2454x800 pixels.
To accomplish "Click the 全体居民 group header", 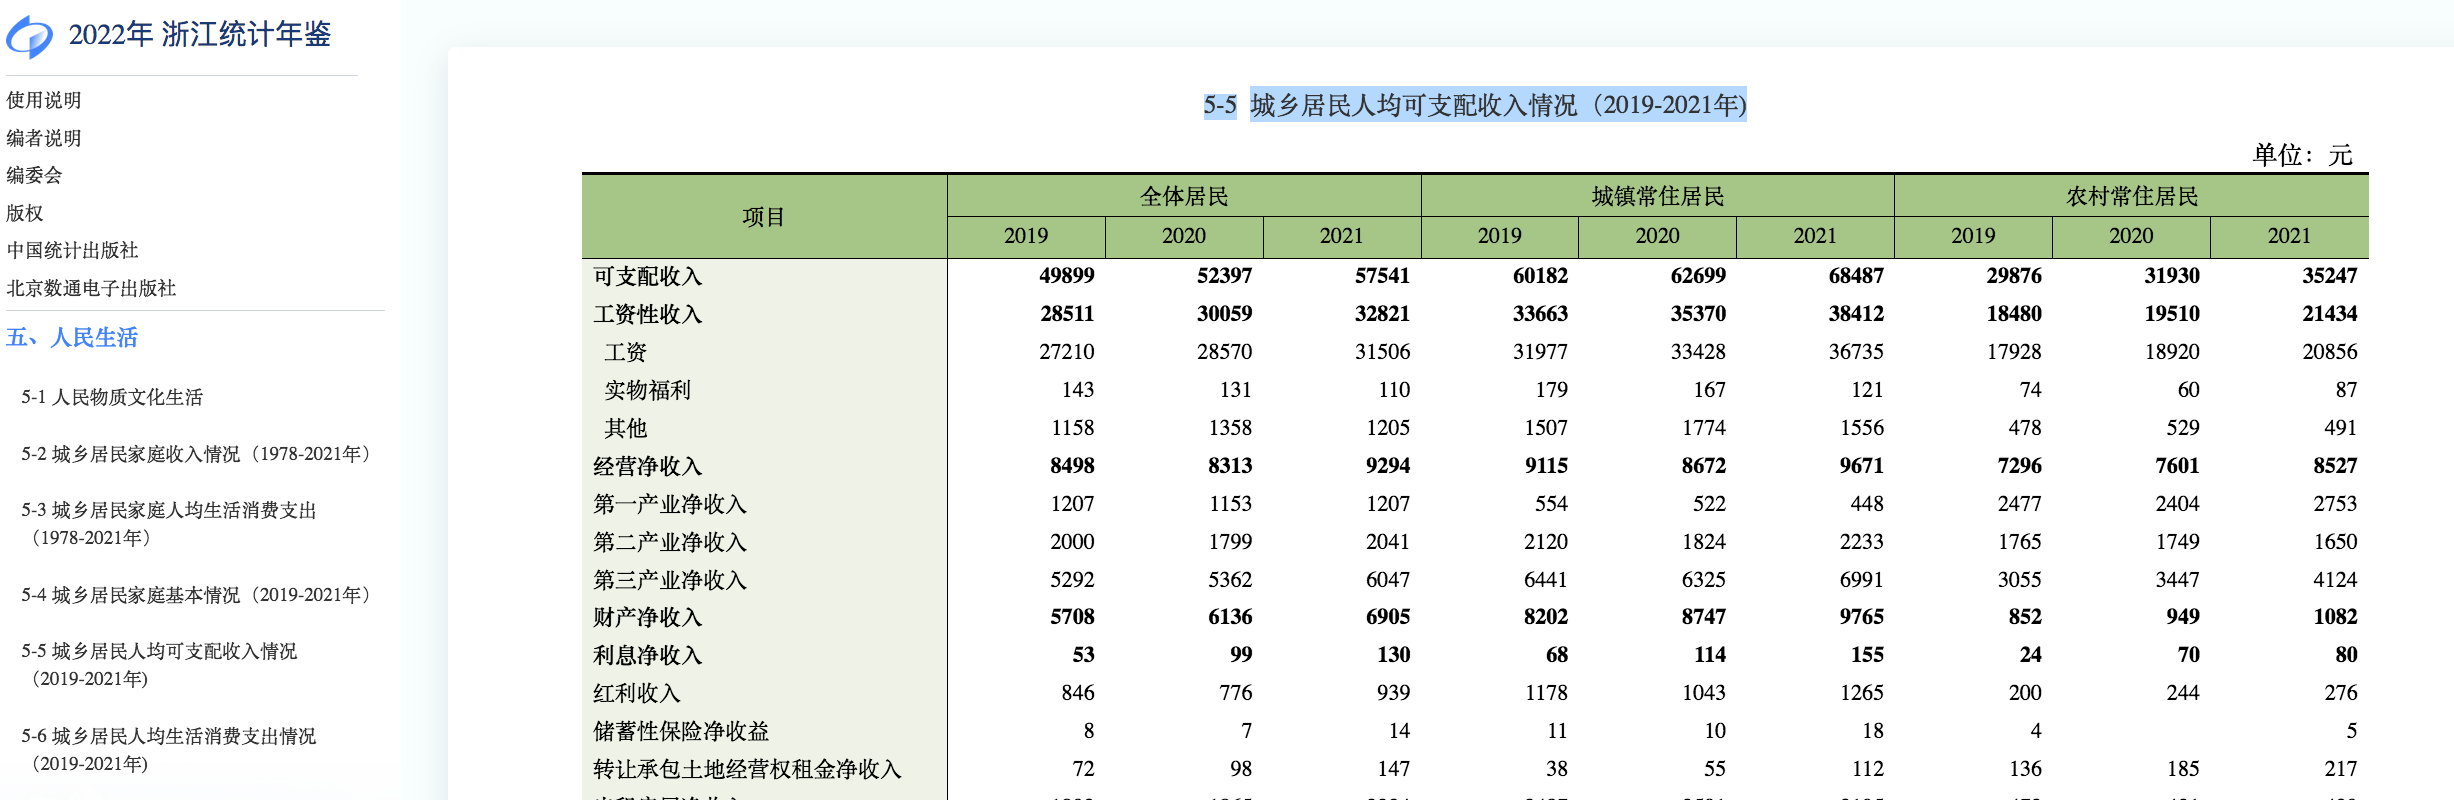I will [x=1184, y=196].
